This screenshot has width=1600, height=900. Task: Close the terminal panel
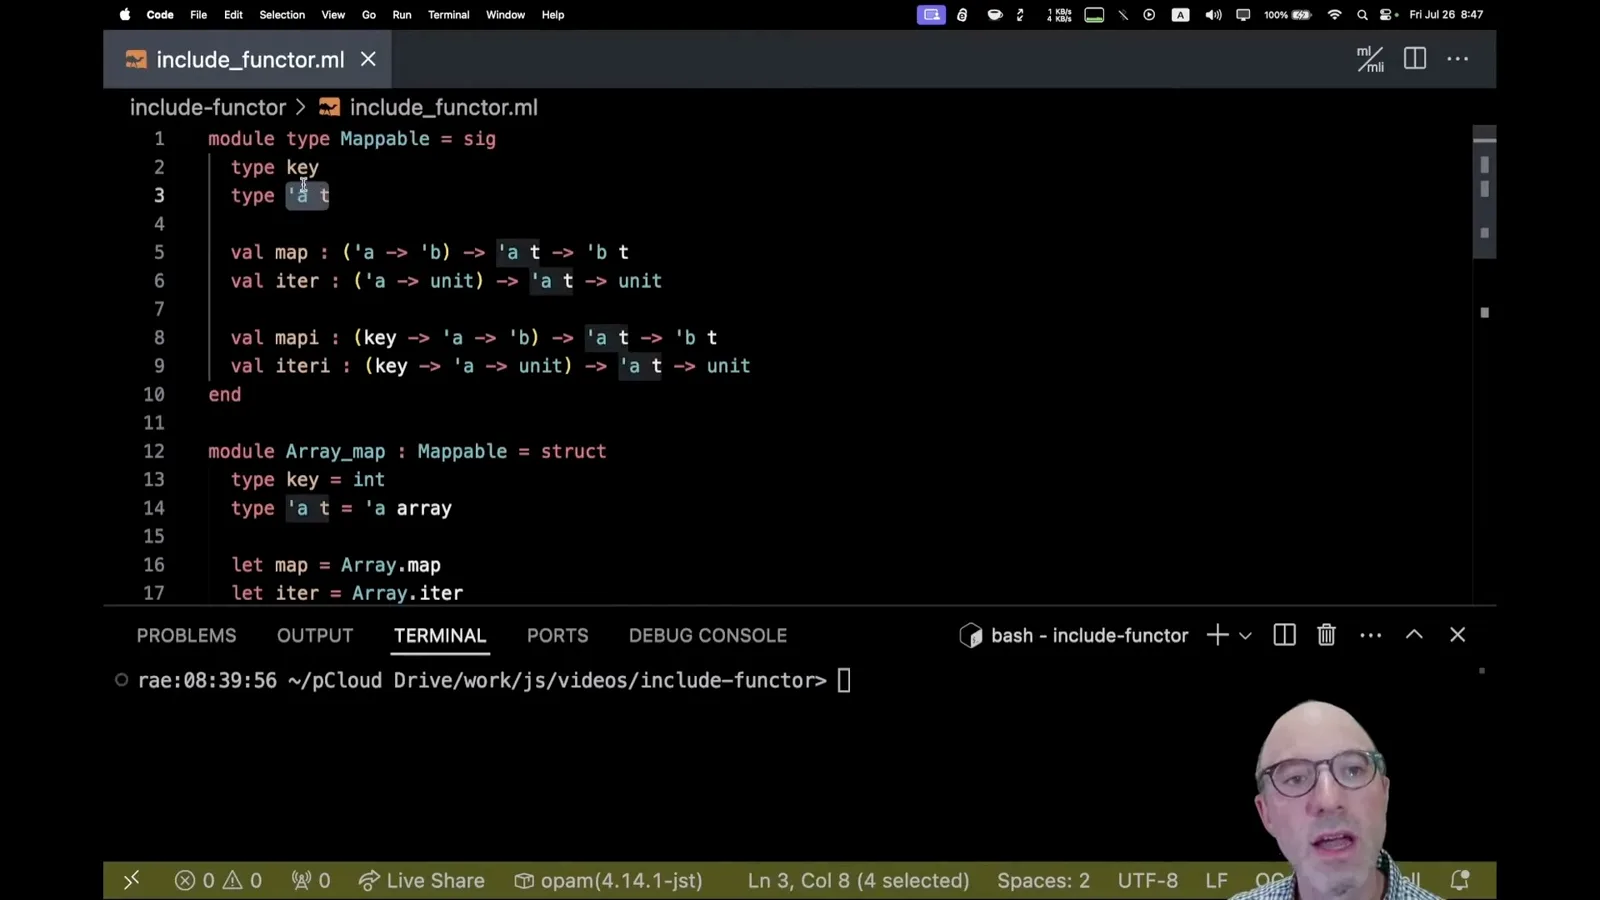pos(1457,635)
